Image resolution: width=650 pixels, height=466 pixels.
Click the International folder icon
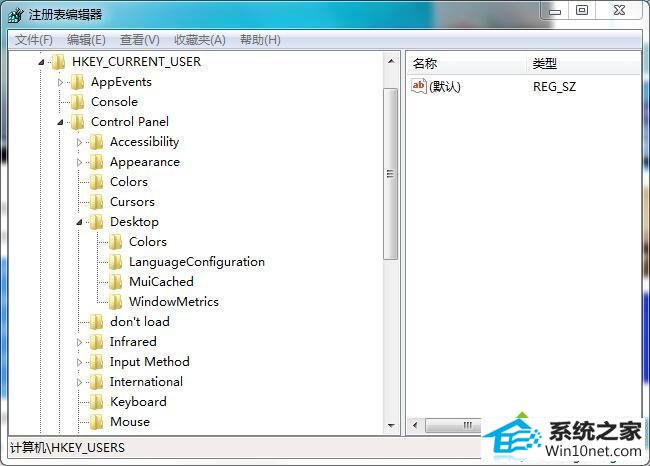pyautogui.click(x=97, y=381)
